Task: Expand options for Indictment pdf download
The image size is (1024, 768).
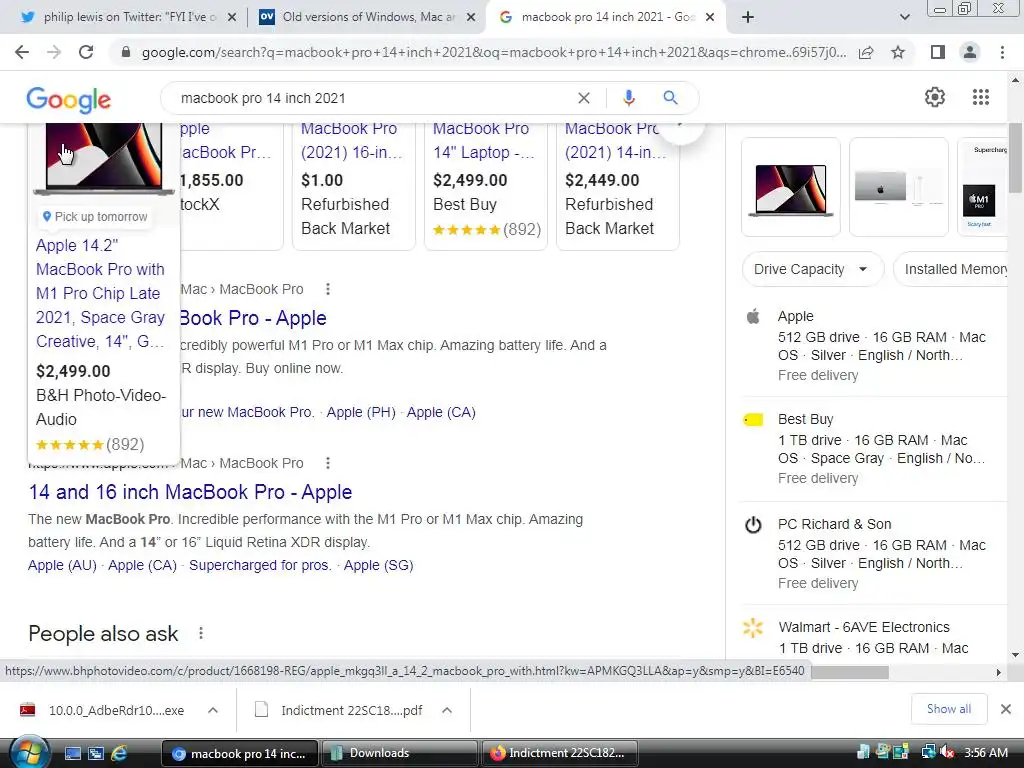Action: point(447,710)
